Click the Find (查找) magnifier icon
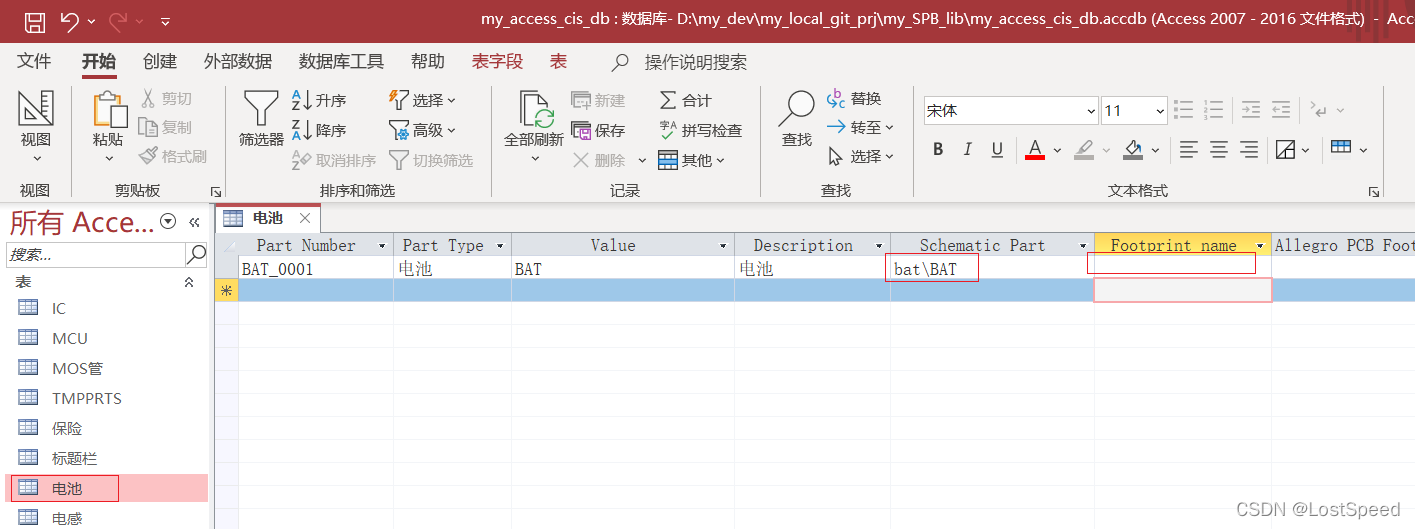 point(797,108)
